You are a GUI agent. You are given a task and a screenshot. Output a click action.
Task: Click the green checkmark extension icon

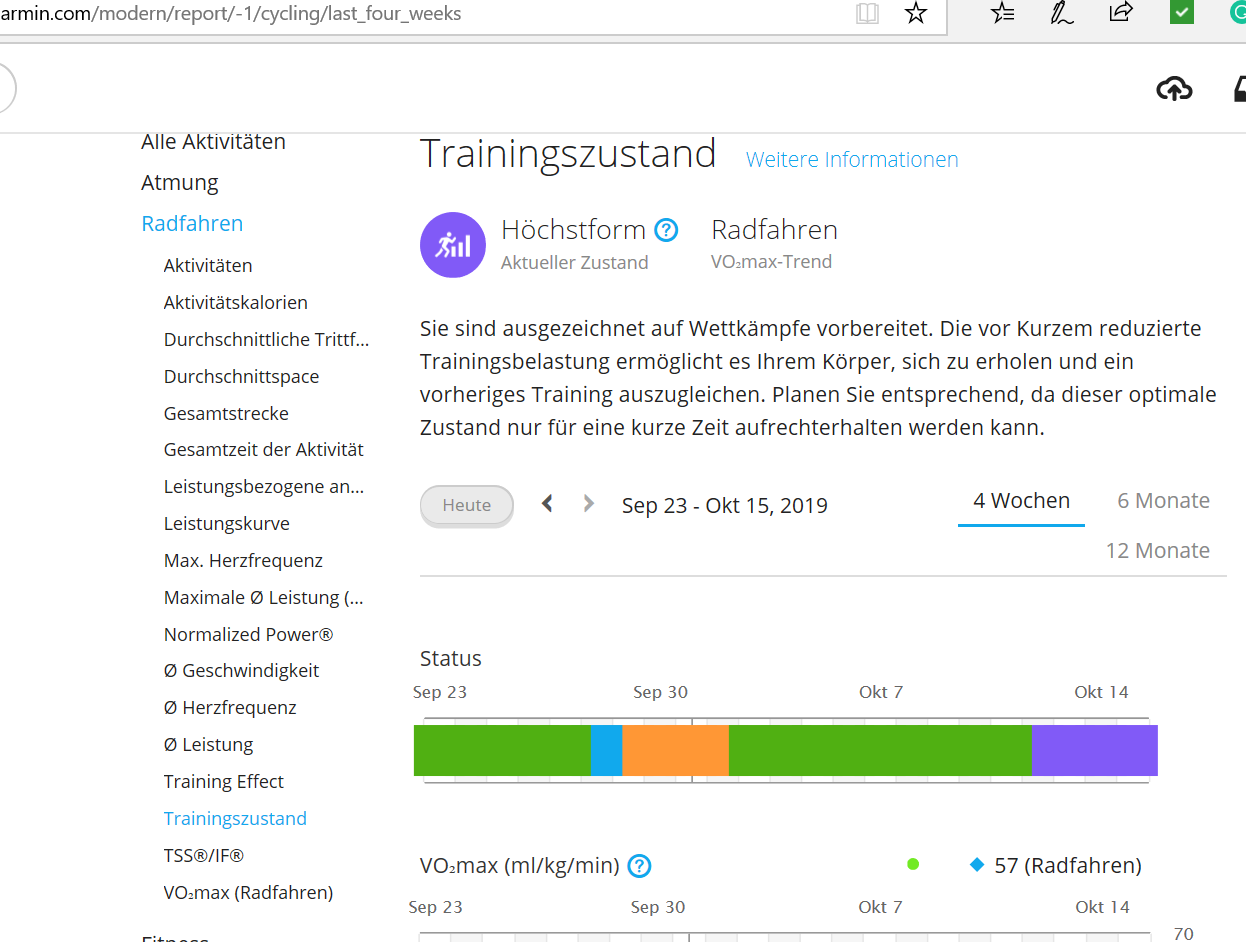(x=1182, y=13)
